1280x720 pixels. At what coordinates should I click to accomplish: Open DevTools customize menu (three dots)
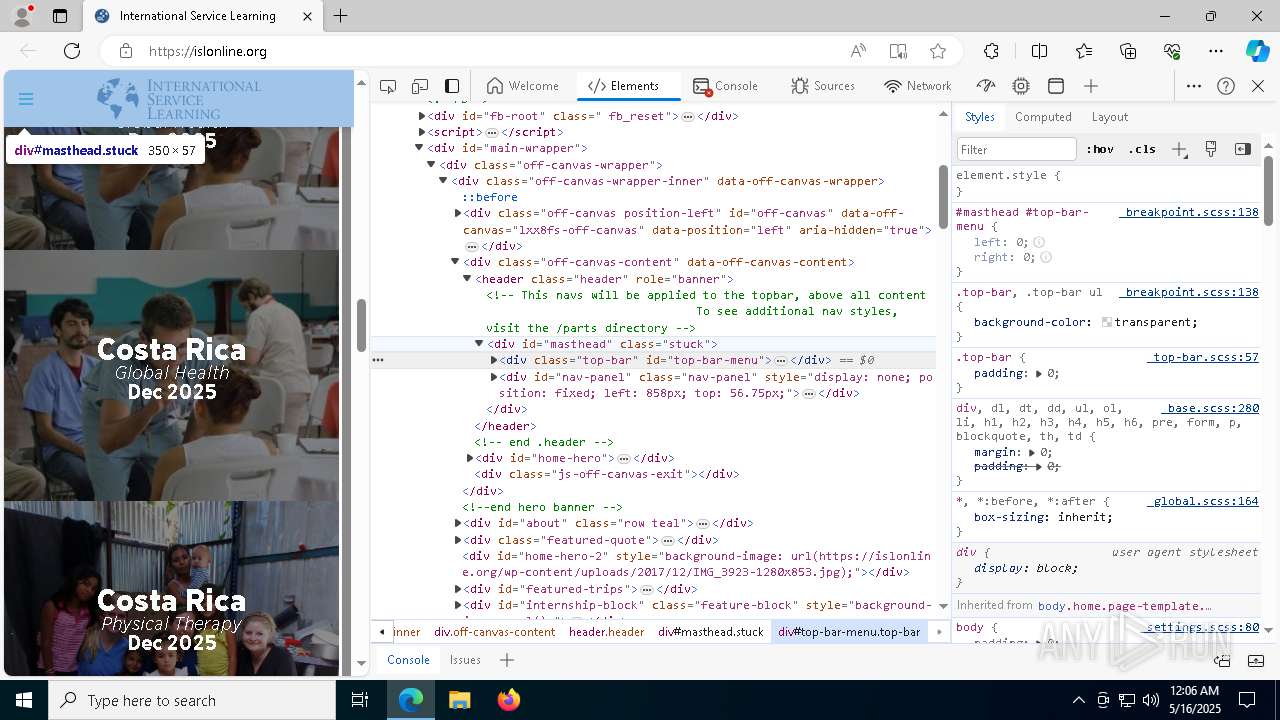point(1194,86)
